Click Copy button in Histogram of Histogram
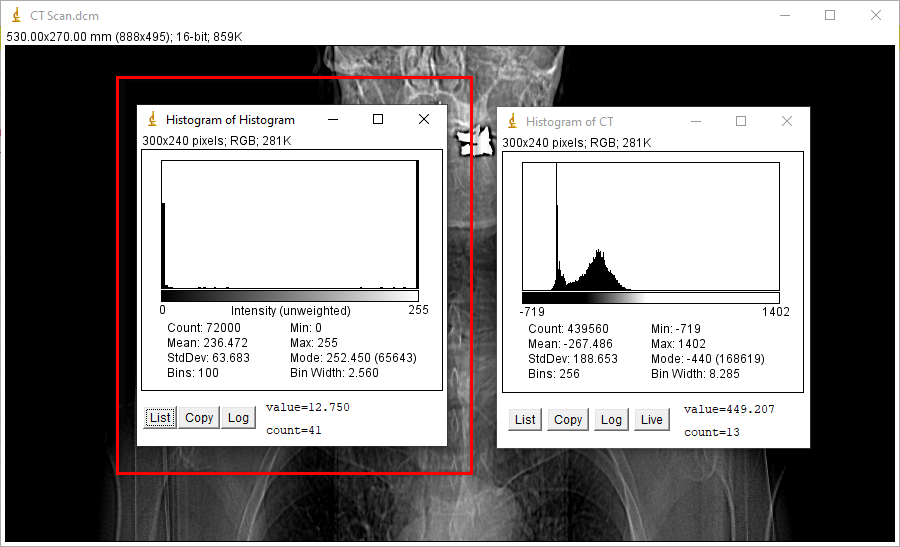The height and width of the screenshot is (547, 900). tap(199, 418)
